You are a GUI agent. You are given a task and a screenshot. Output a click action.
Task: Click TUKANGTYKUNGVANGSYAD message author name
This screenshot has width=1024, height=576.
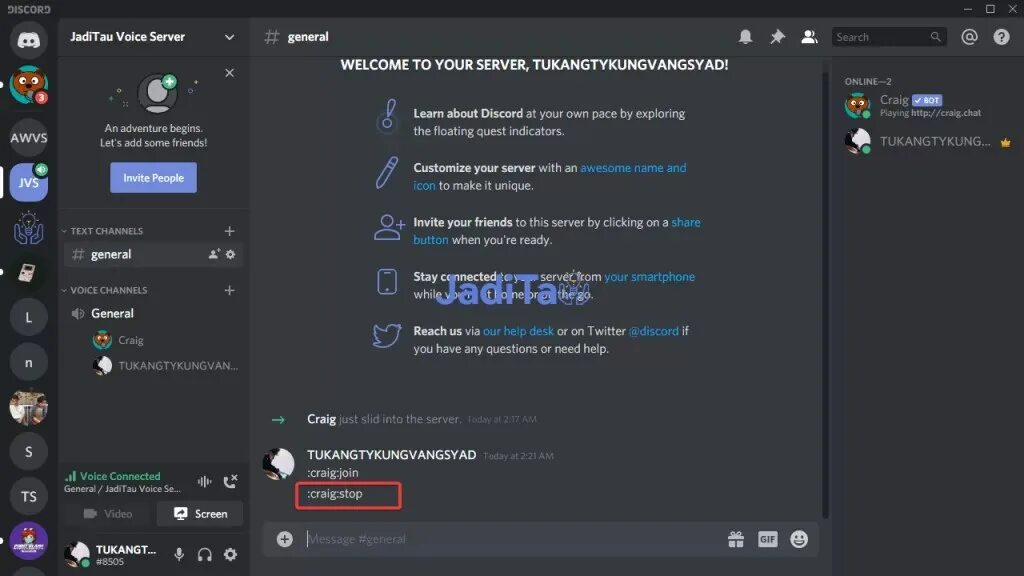click(391, 455)
